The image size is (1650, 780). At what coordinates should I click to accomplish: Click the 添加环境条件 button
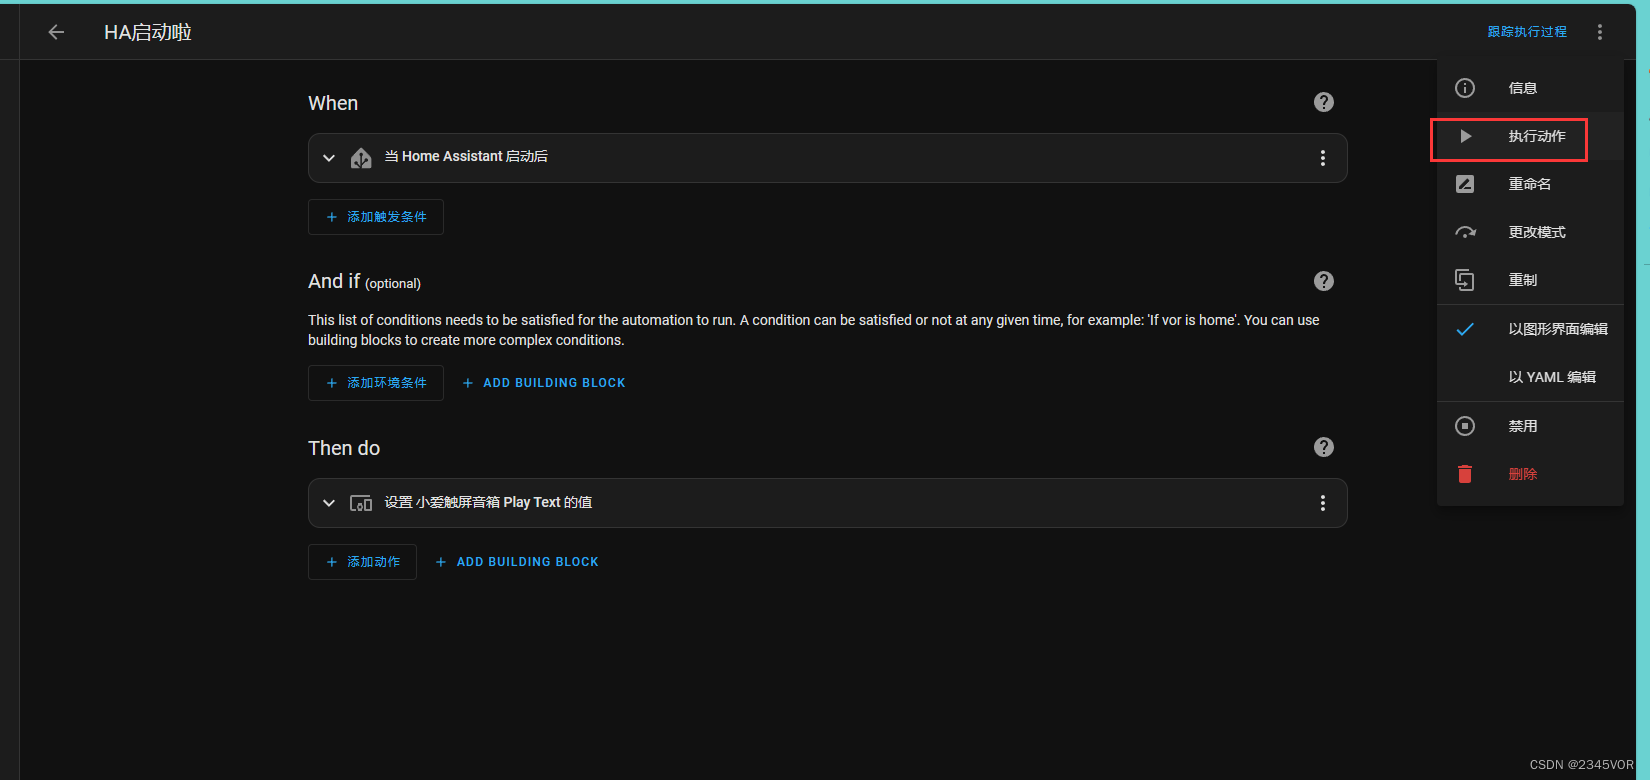pyautogui.click(x=376, y=383)
